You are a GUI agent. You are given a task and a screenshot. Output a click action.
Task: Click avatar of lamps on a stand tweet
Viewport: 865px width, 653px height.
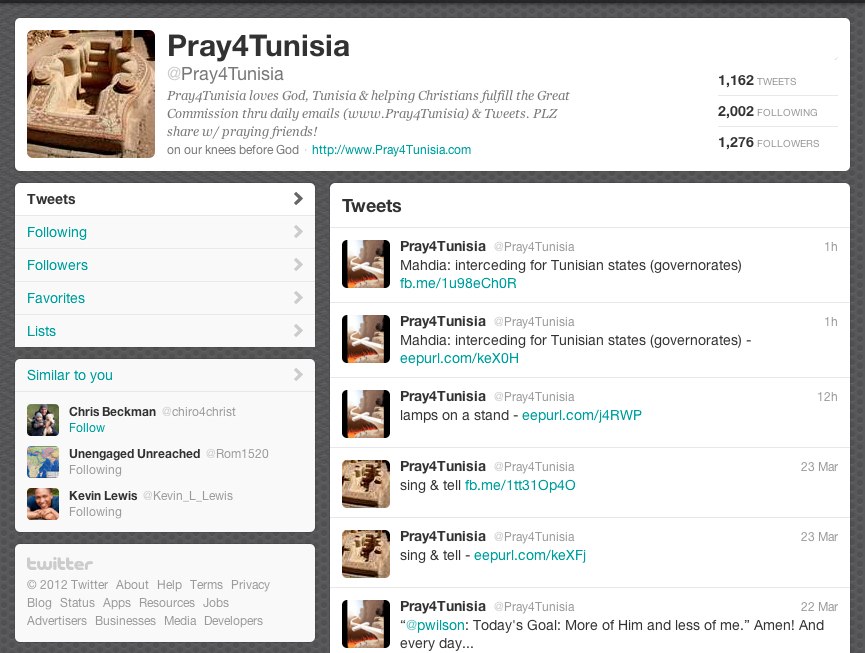tap(366, 414)
